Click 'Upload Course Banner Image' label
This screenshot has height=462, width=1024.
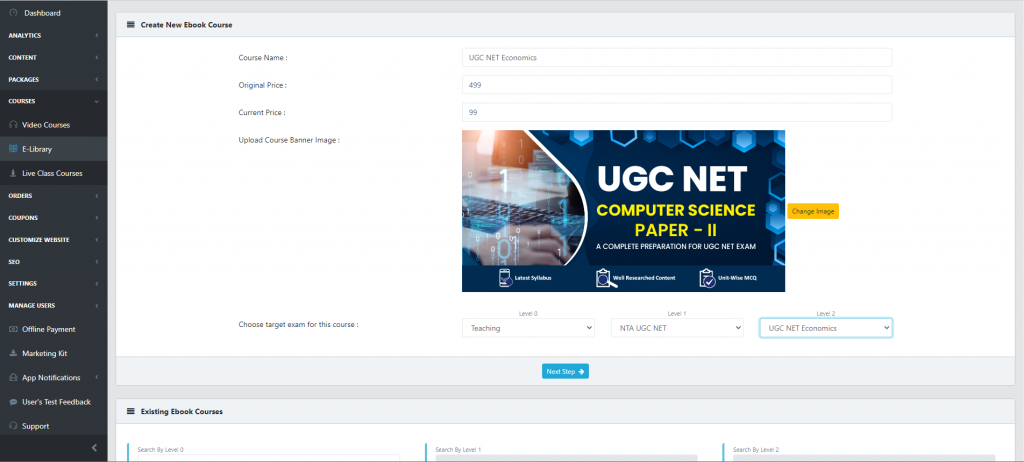(289, 140)
